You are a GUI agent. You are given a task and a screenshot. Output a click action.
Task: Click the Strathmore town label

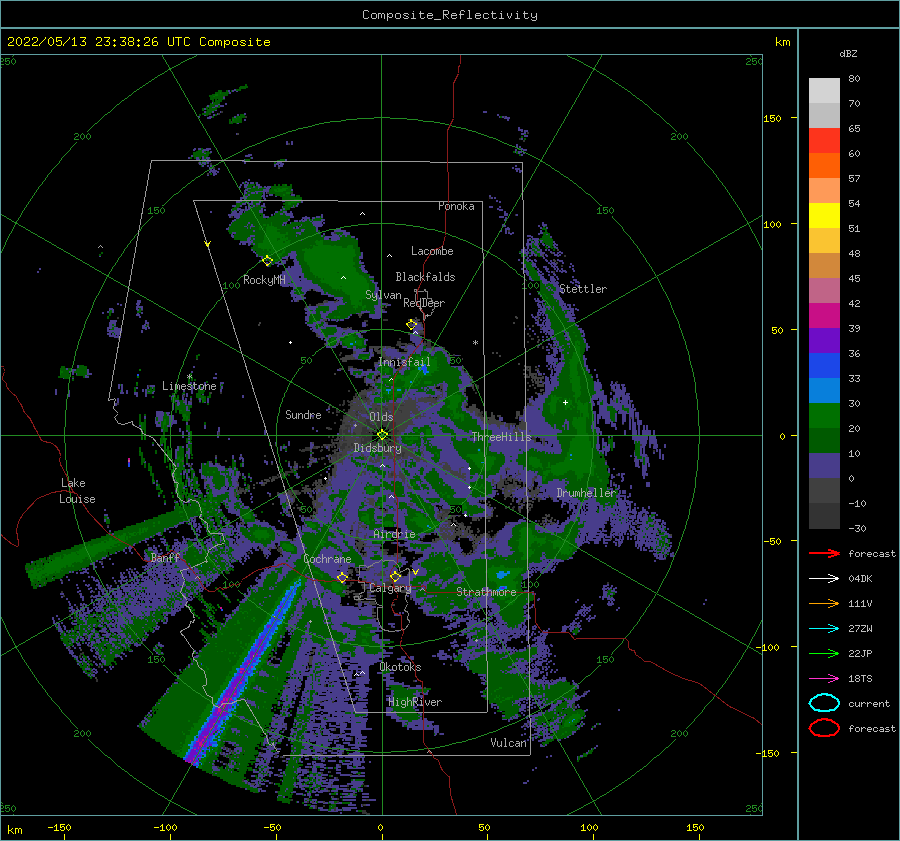tap(486, 592)
